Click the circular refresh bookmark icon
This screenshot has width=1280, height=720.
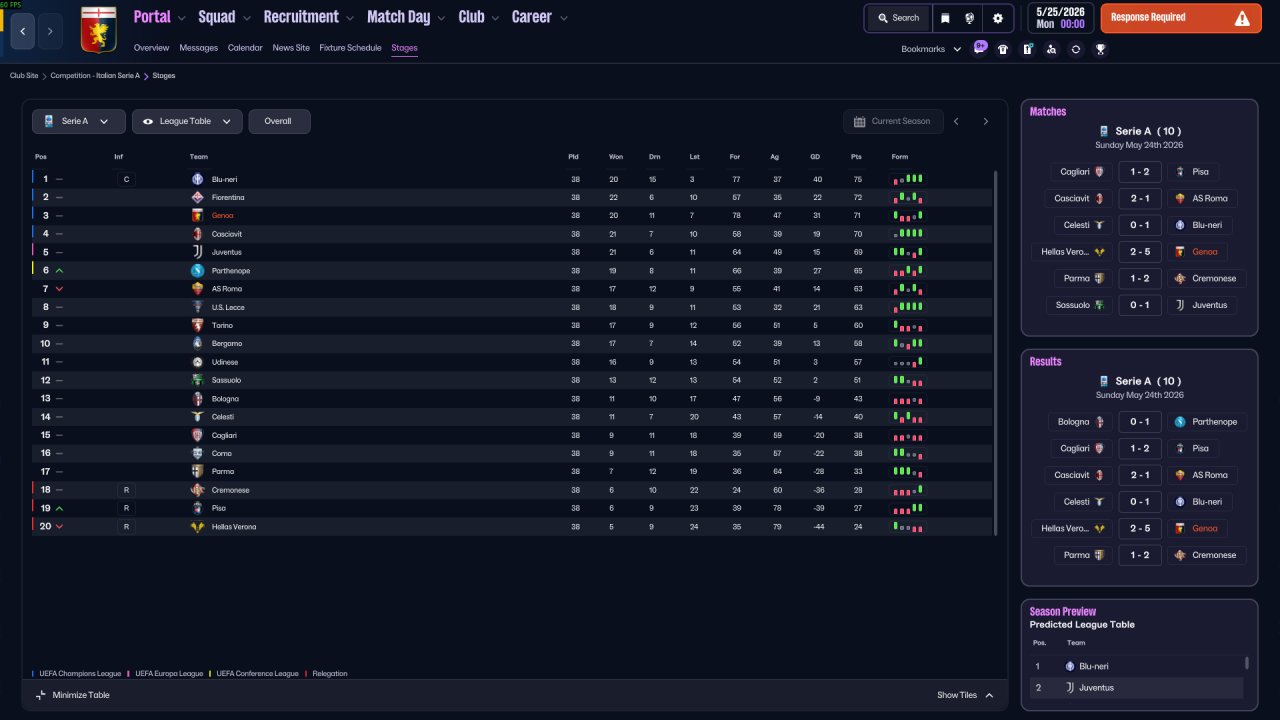[1076, 49]
